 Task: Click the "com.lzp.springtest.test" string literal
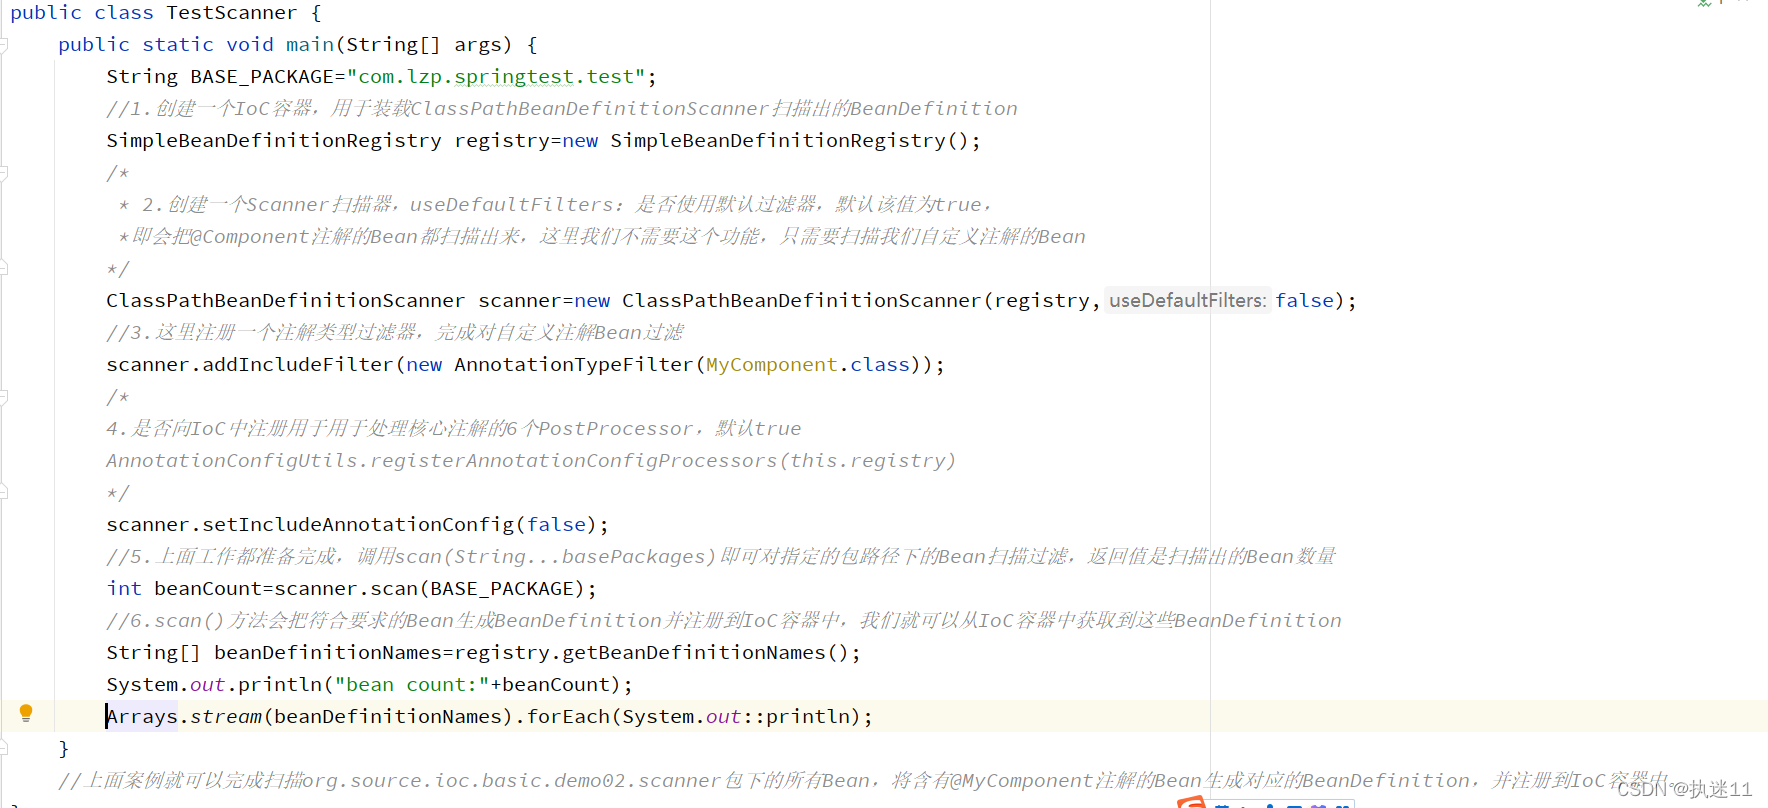coord(496,77)
